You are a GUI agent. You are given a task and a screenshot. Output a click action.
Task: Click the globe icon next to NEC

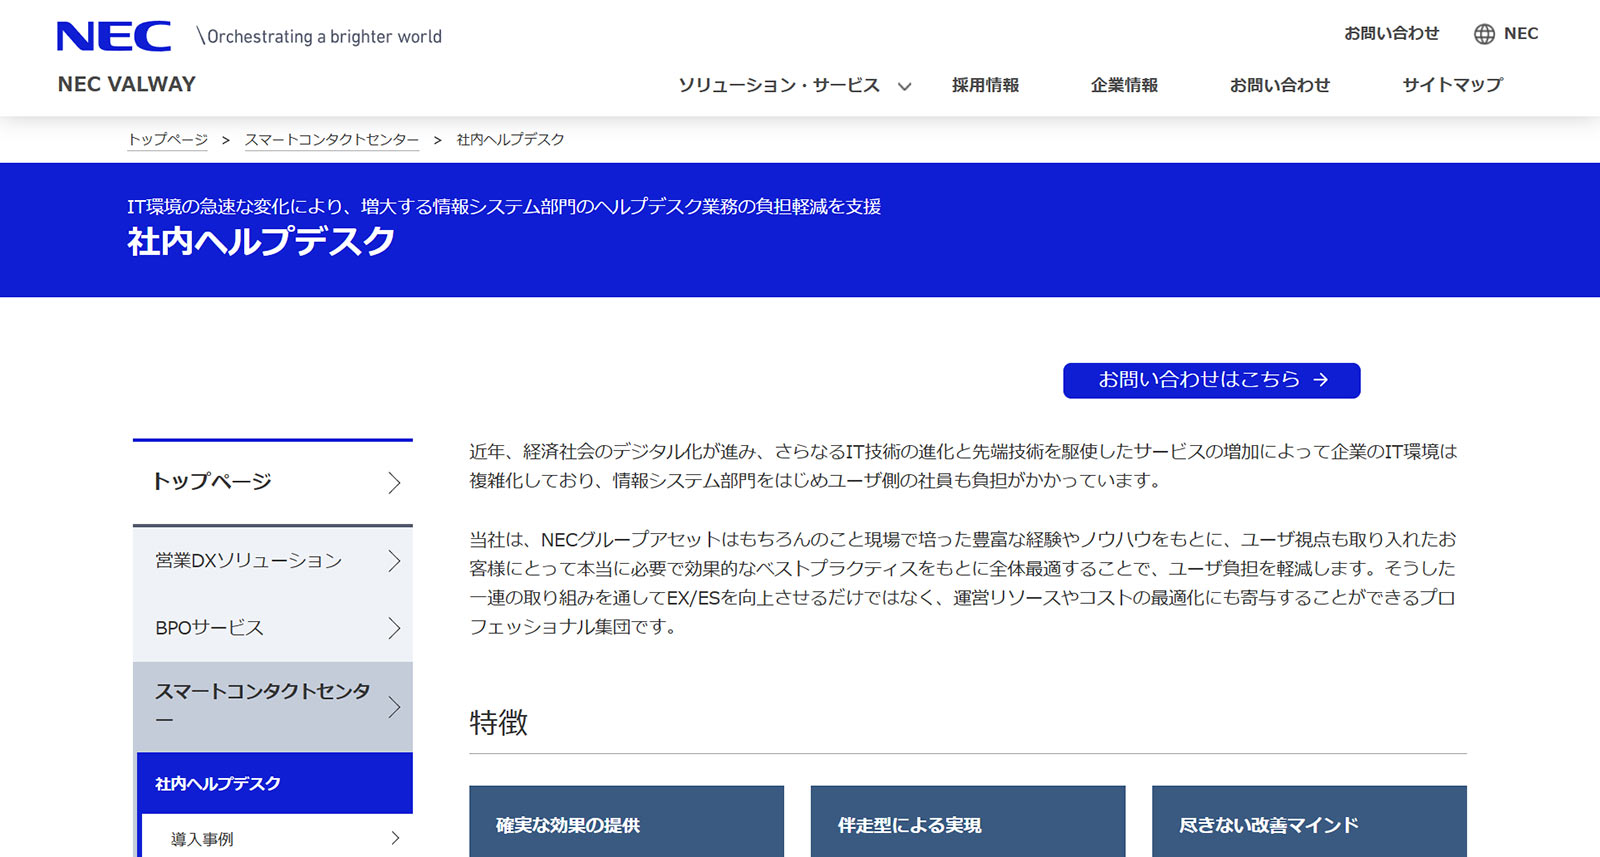point(1484,34)
